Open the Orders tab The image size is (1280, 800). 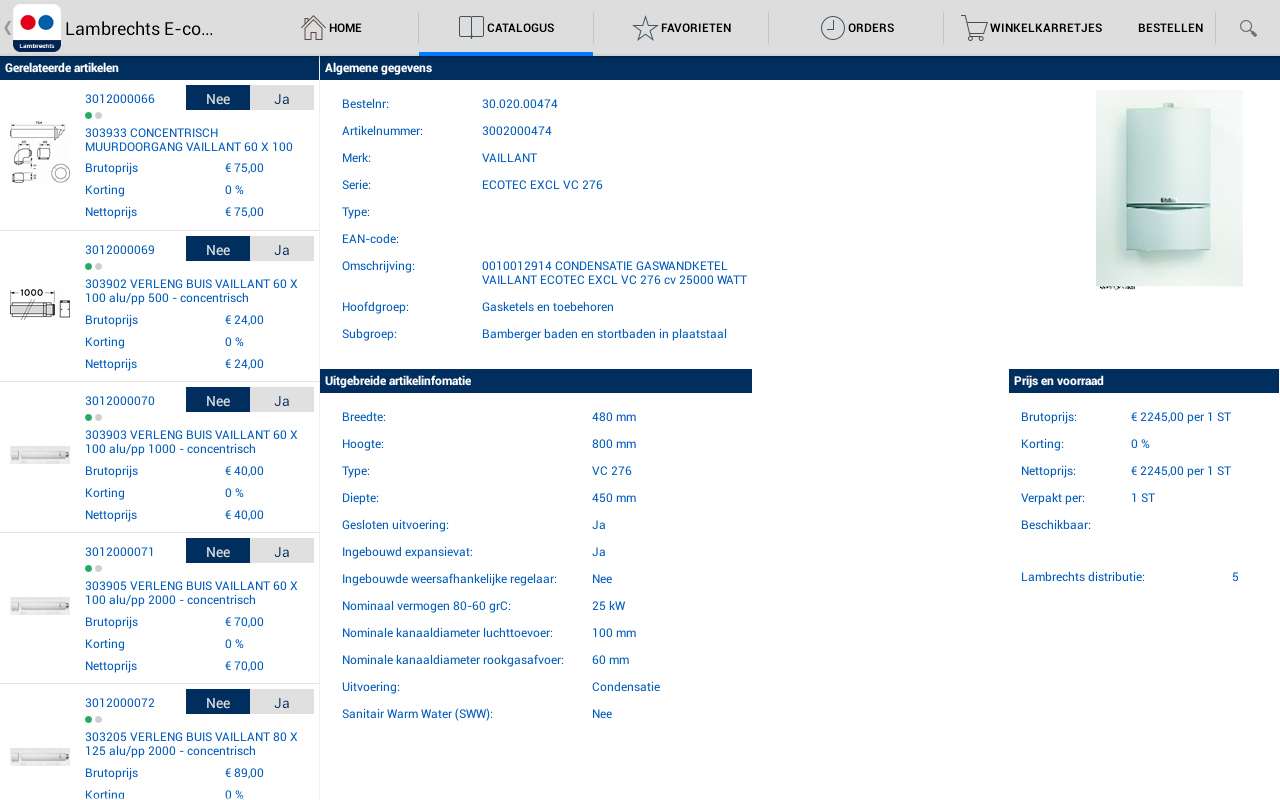coord(856,28)
